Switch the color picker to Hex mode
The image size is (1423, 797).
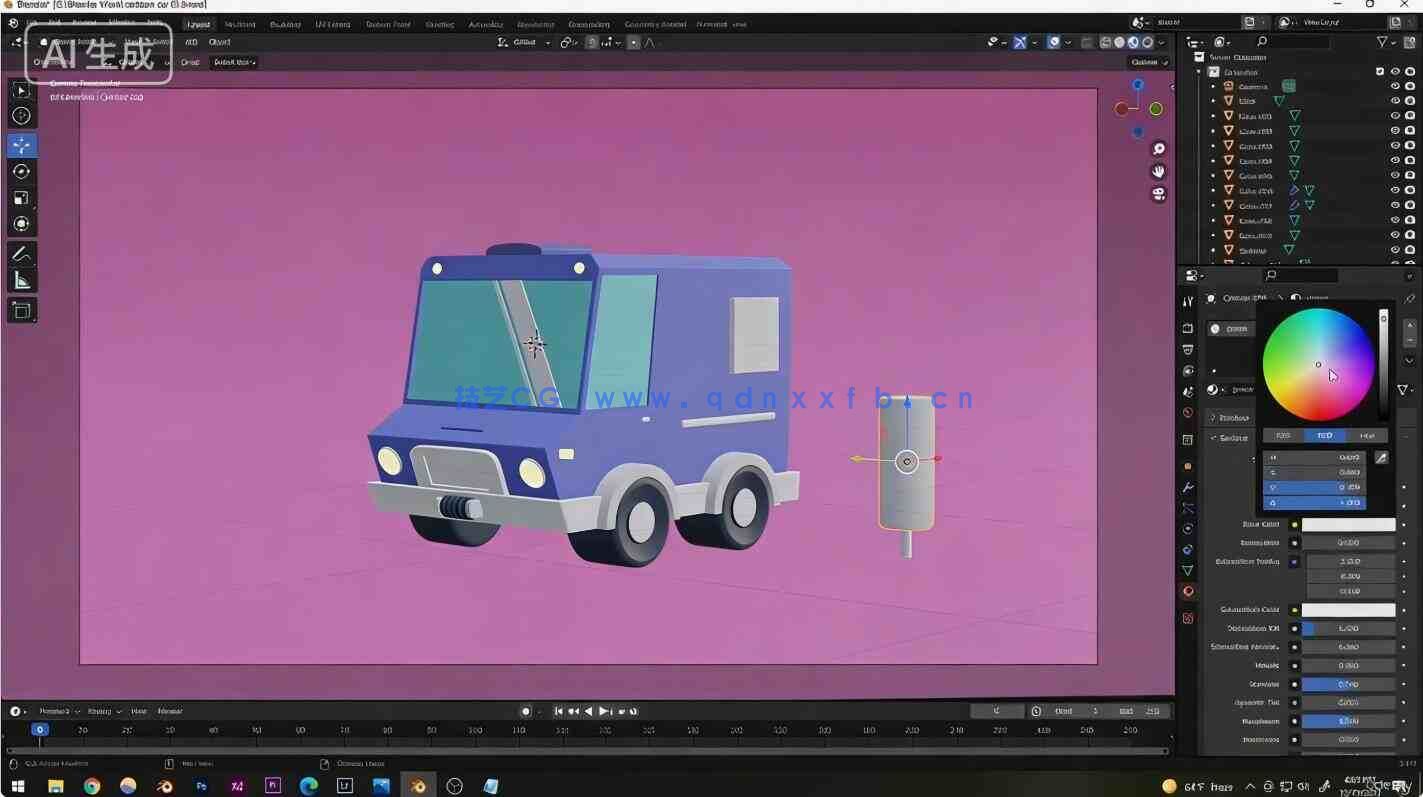(x=1368, y=435)
